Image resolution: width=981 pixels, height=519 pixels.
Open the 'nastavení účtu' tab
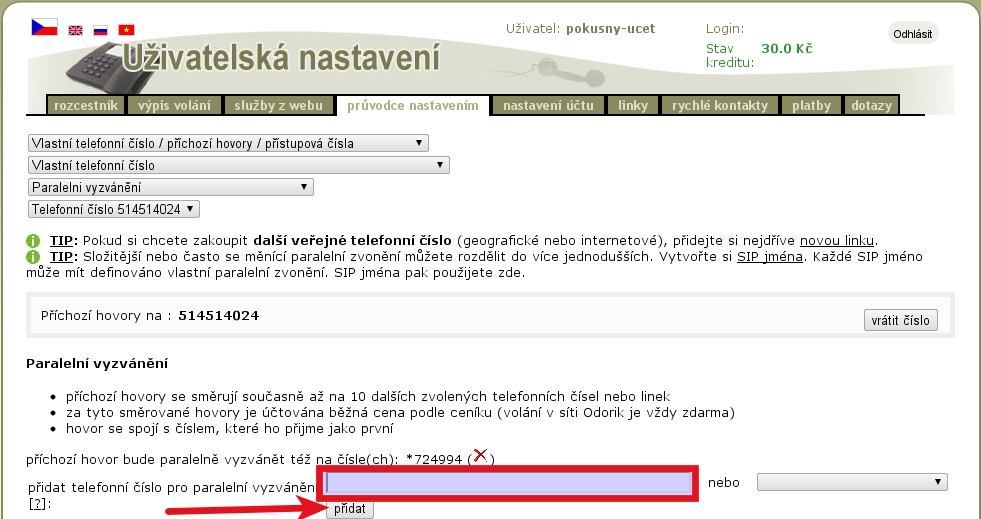point(548,105)
